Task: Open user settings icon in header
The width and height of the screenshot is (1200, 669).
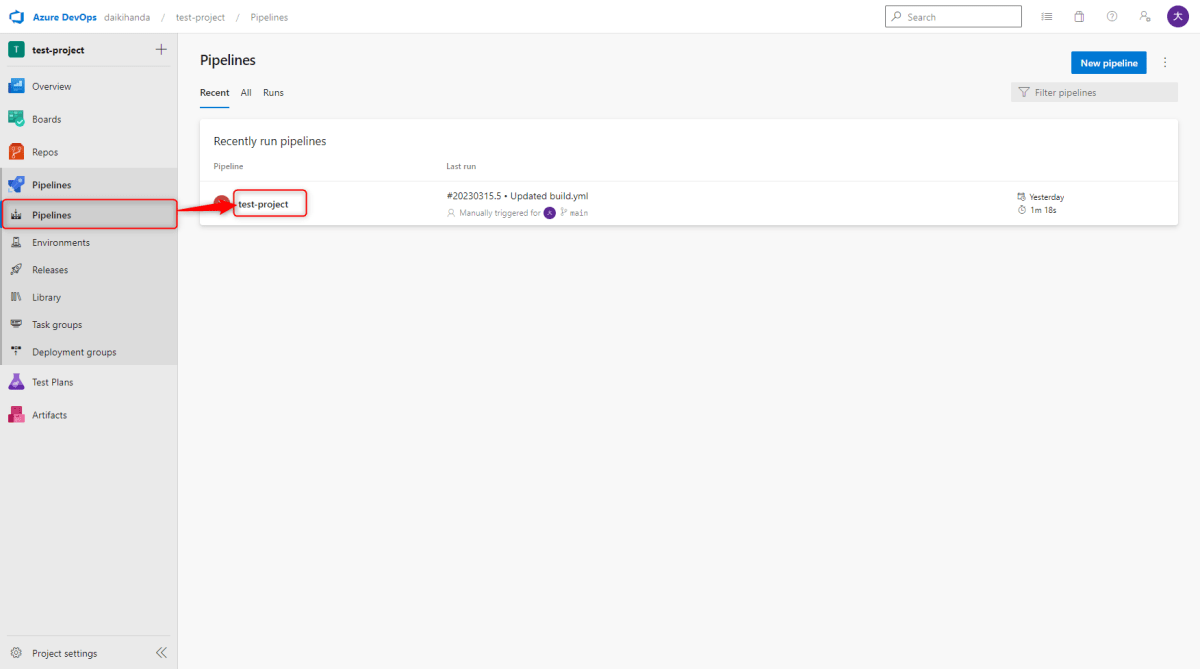Action: click(x=1145, y=17)
